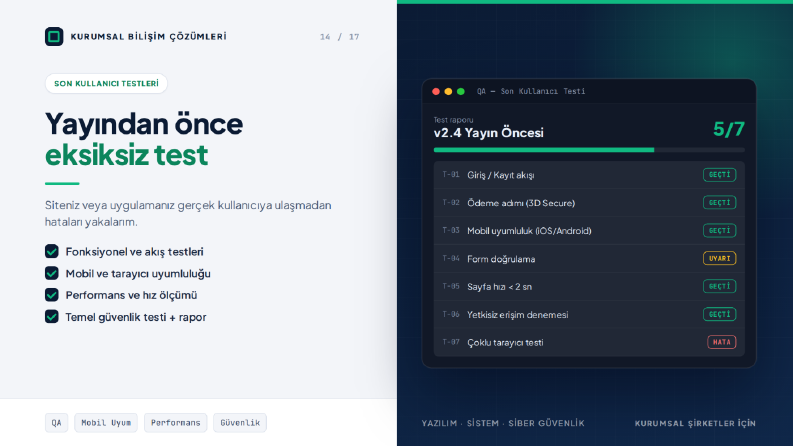Click the Mobil Uyum tag
793x446 pixels.
coord(106,423)
